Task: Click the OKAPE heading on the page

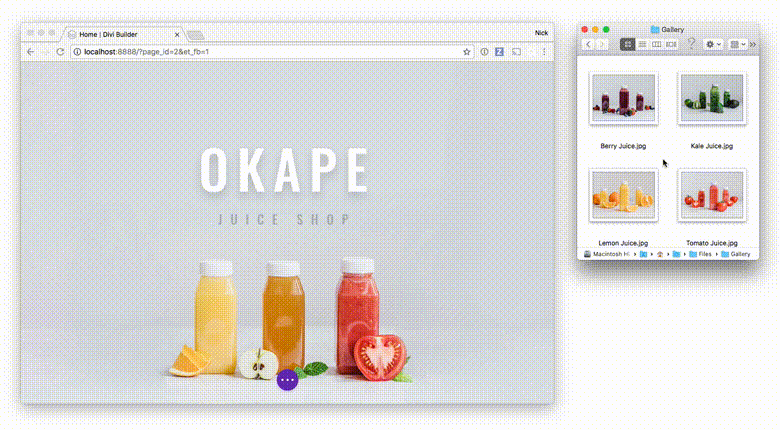Action: point(285,170)
